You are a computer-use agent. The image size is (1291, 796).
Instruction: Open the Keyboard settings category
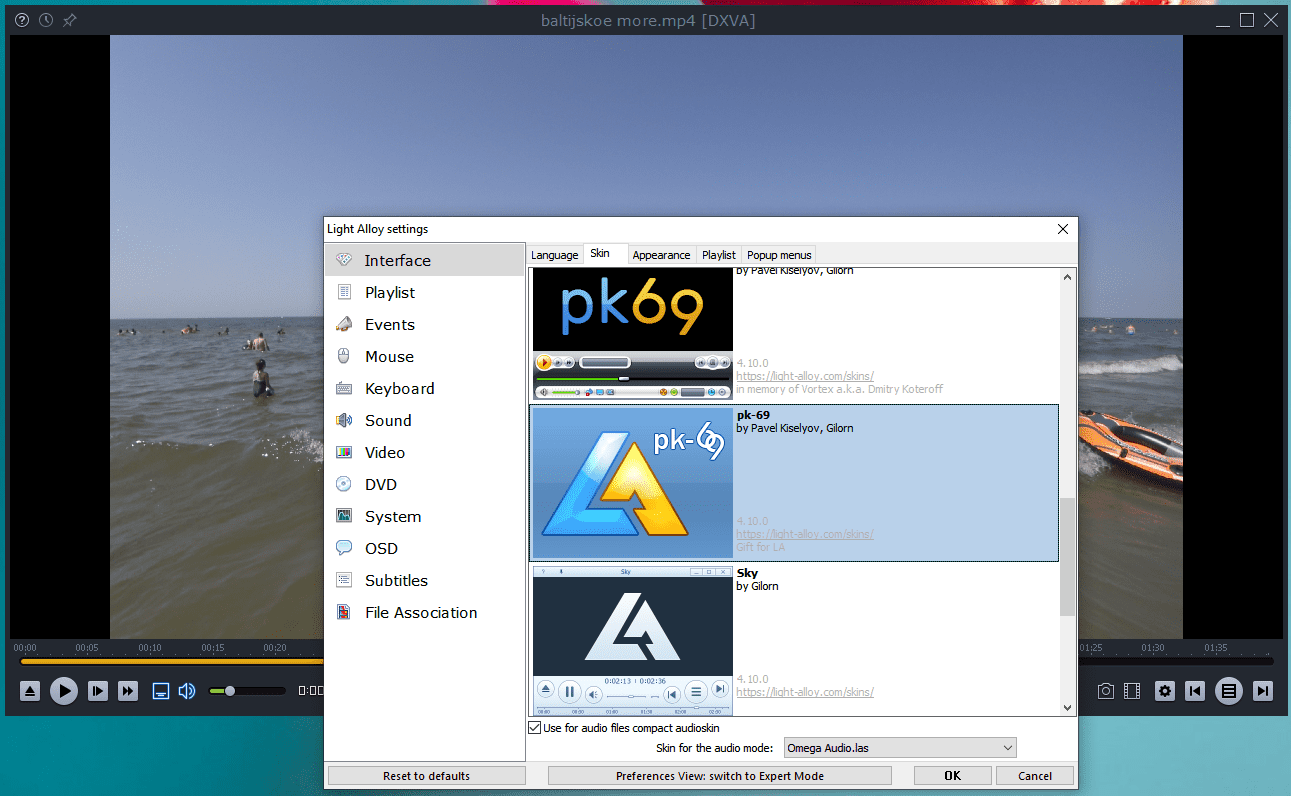pos(425,388)
